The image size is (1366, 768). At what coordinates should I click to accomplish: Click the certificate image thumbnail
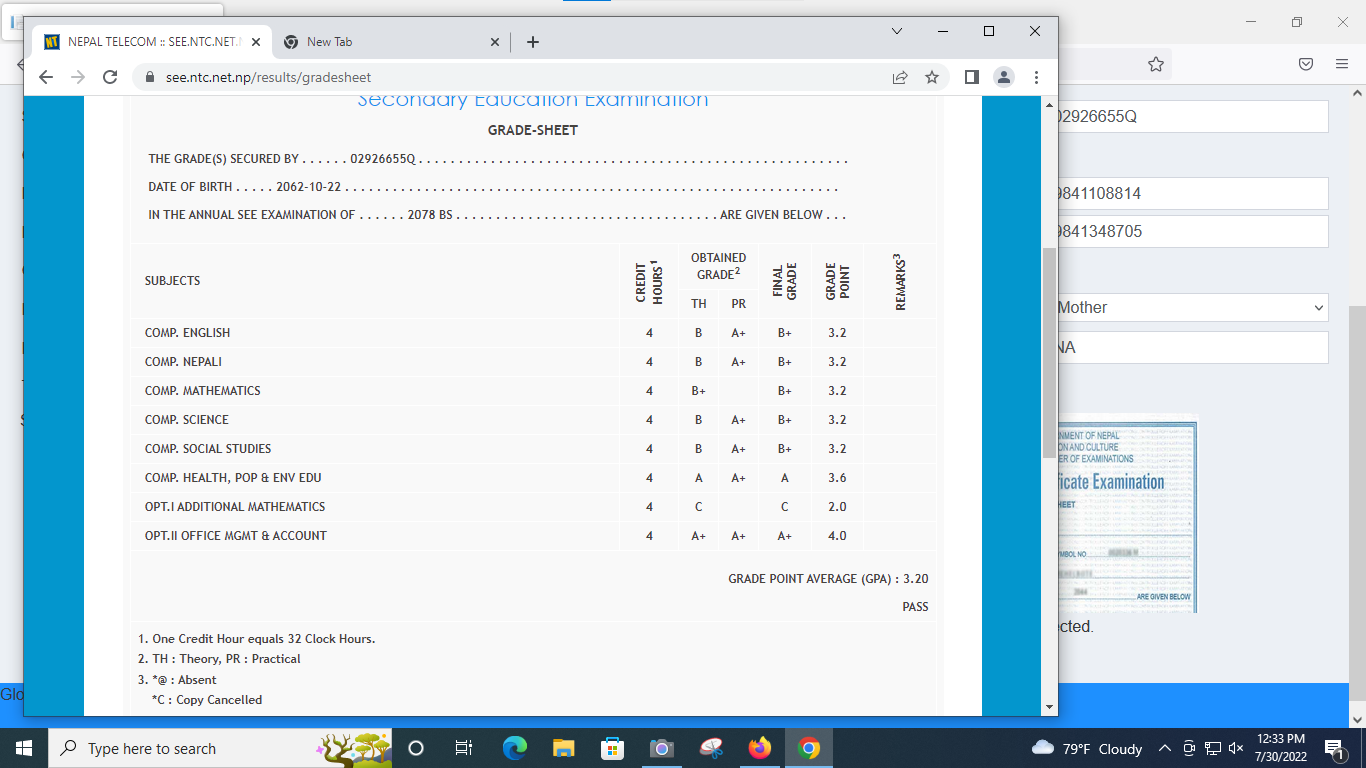(x=1126, y=515)
